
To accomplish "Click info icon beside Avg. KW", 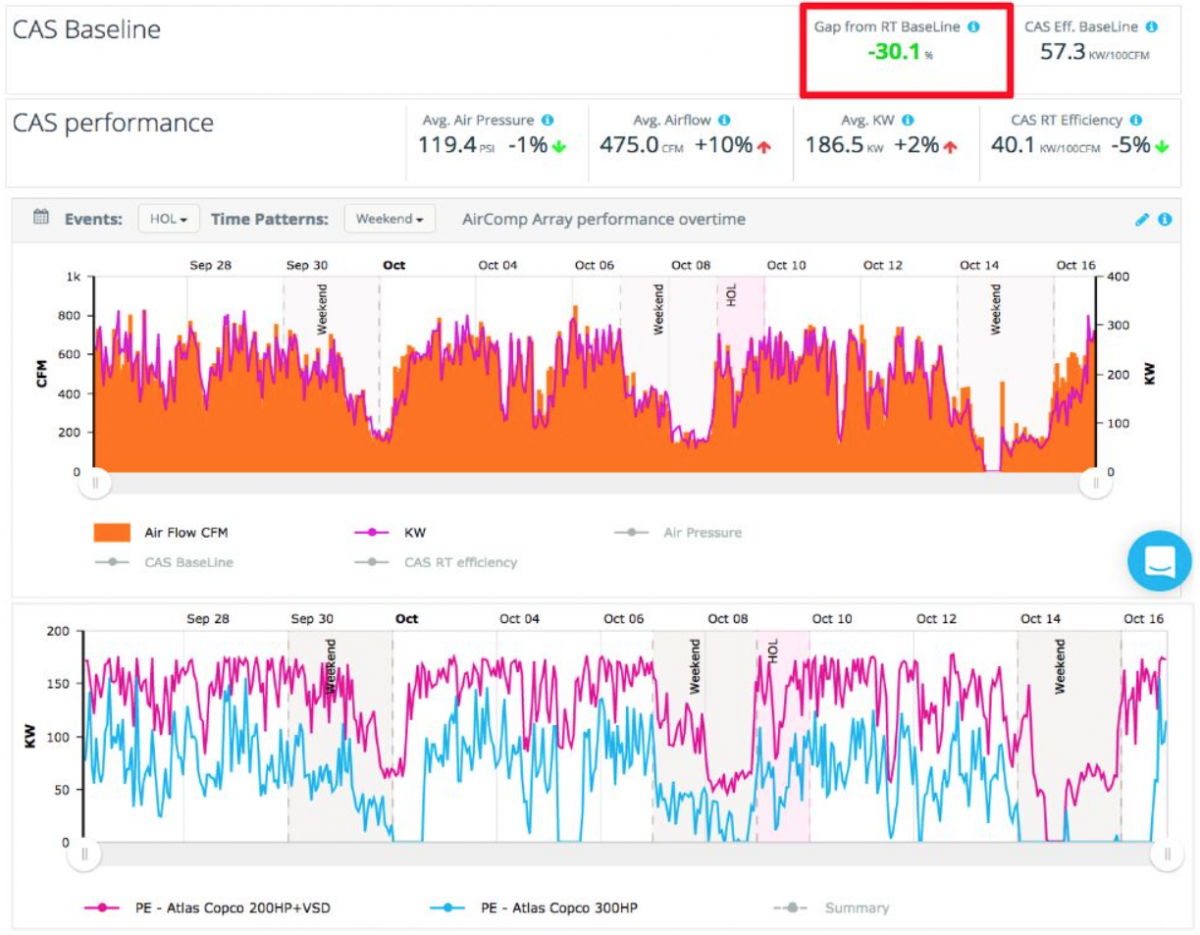I will pyautogui.click(x=908, y=120).
